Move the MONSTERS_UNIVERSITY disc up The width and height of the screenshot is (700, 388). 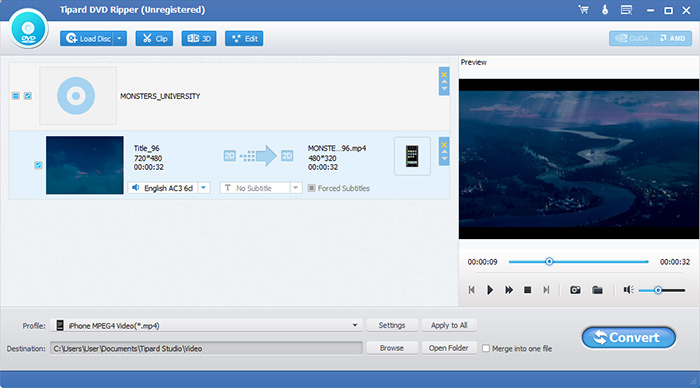(x=444, y=82)
